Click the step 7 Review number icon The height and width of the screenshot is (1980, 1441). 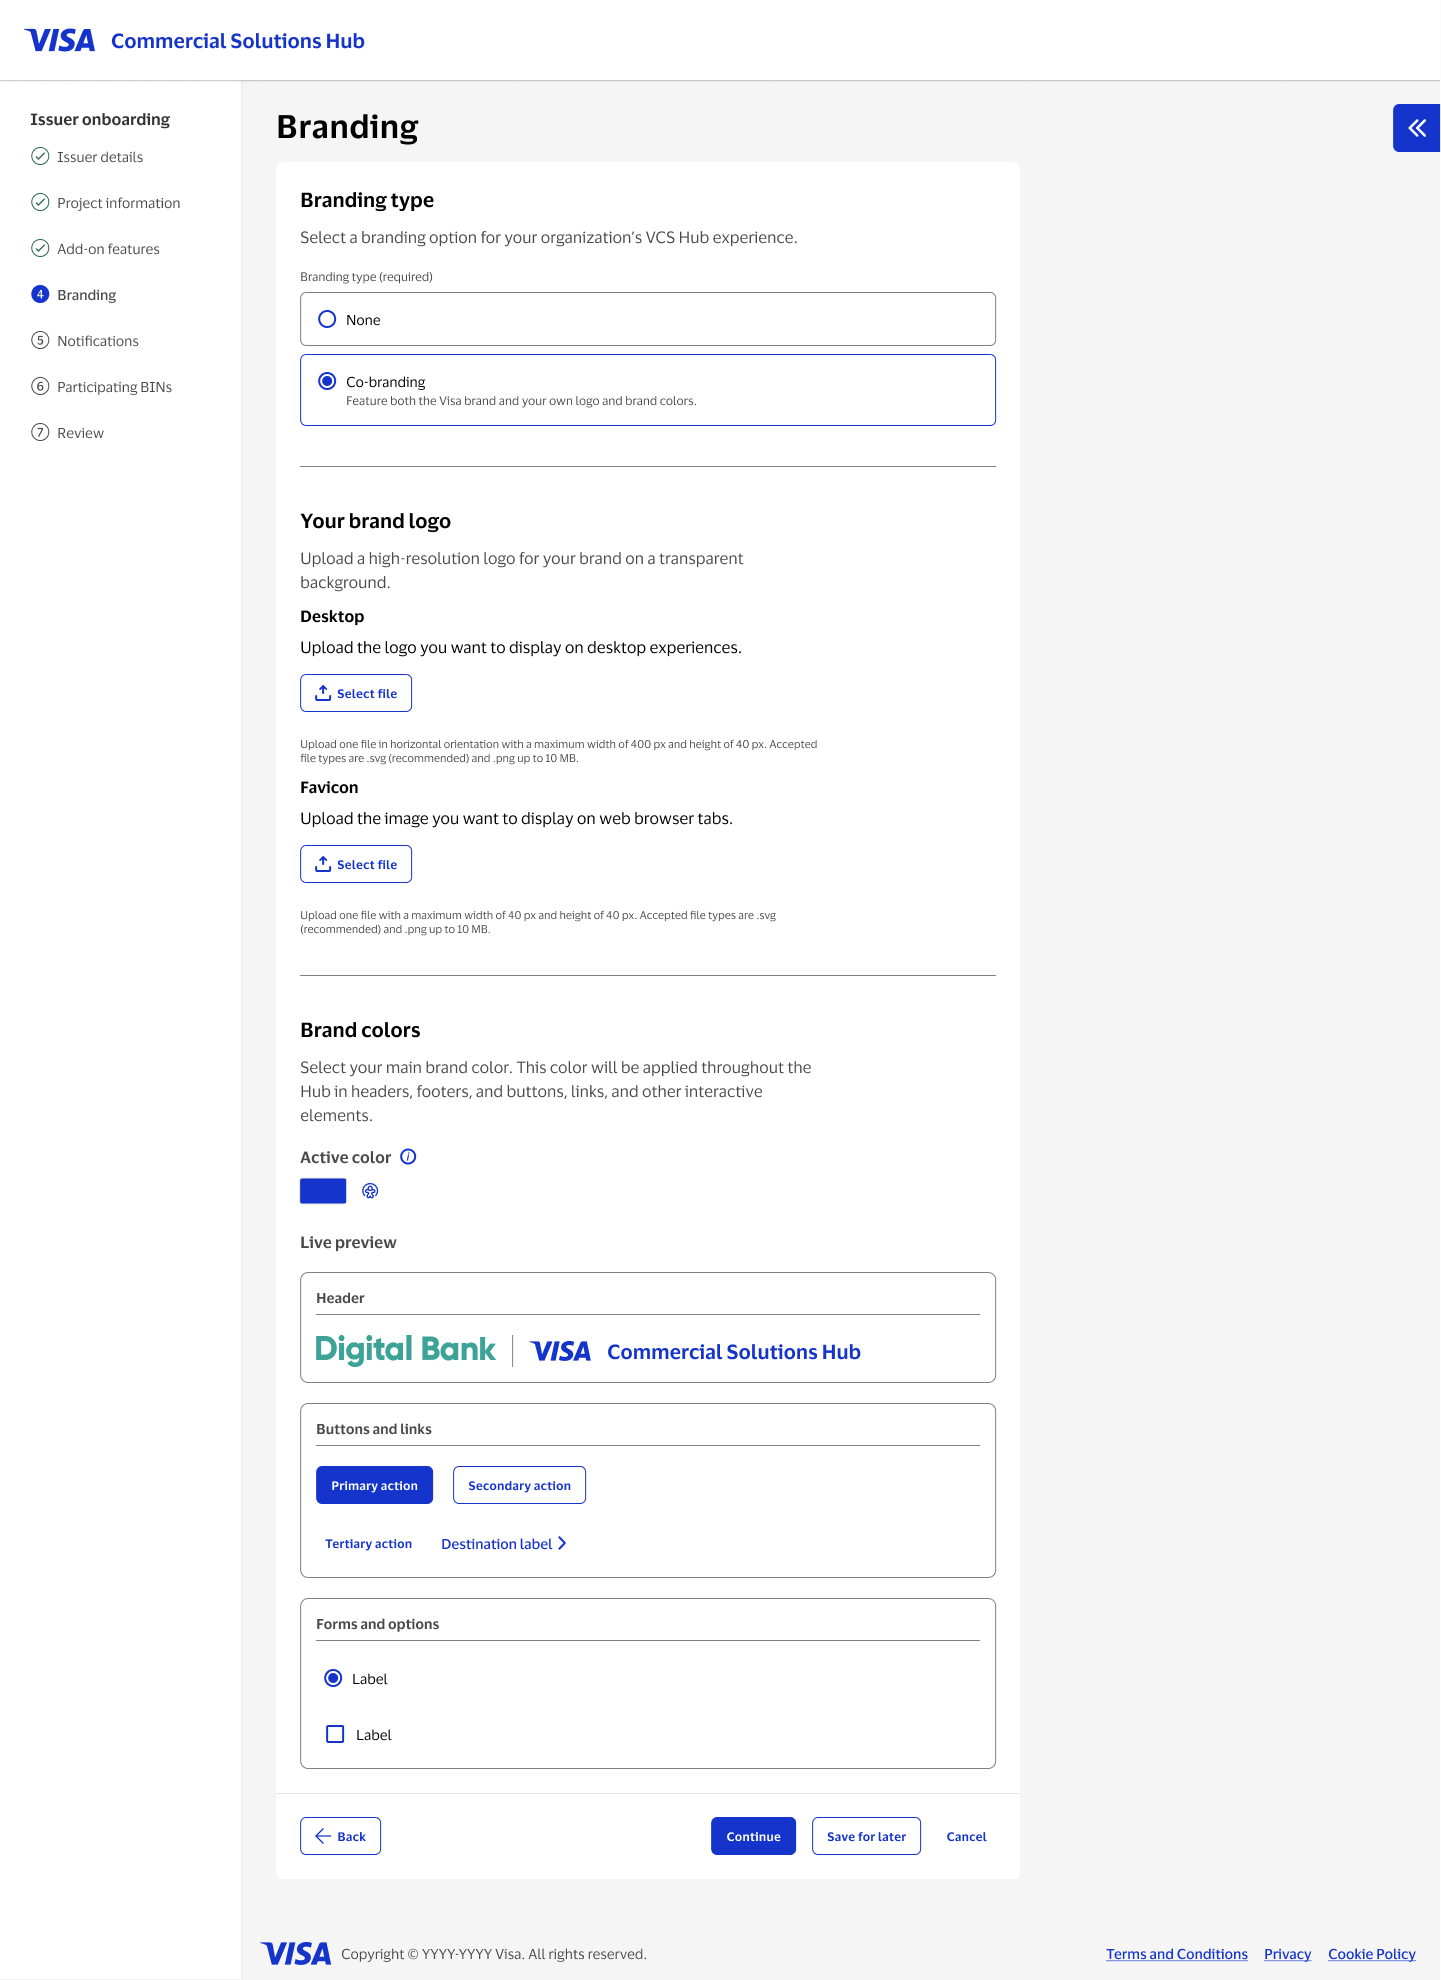point(40,432)
